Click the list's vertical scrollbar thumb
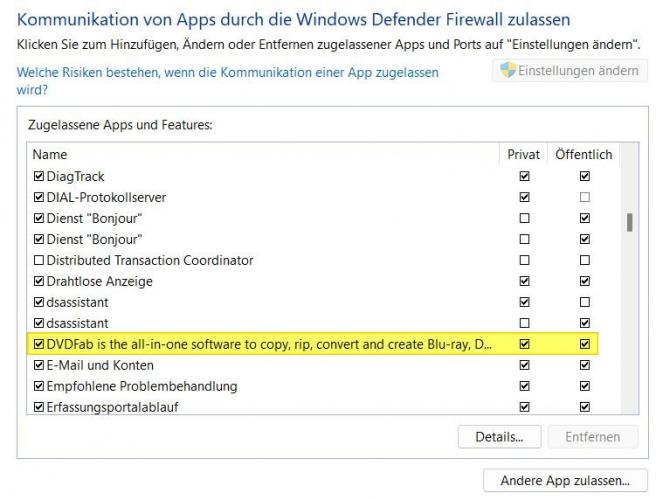Viewport: 656px width, 500px height. coord(630,223)
